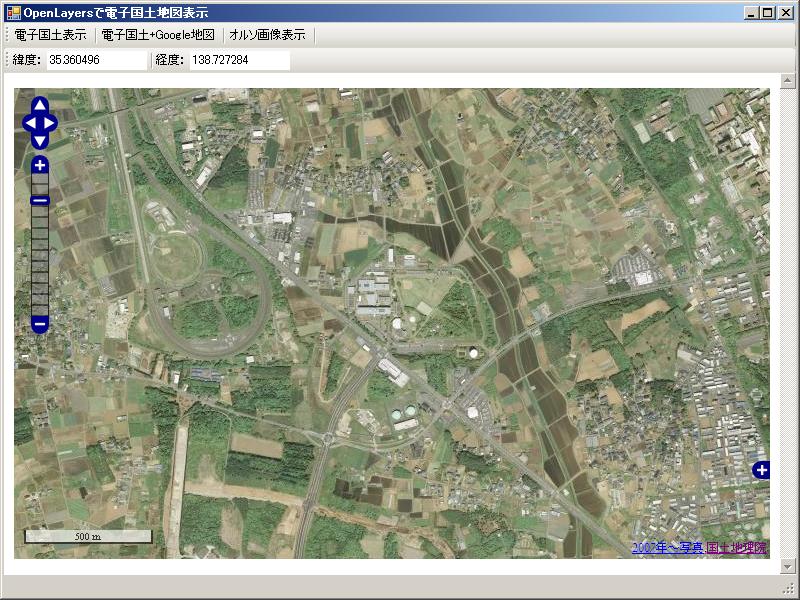Pan the map north with up arrow
Viewport: 800px width, 600px height.
tap(40, 106)
